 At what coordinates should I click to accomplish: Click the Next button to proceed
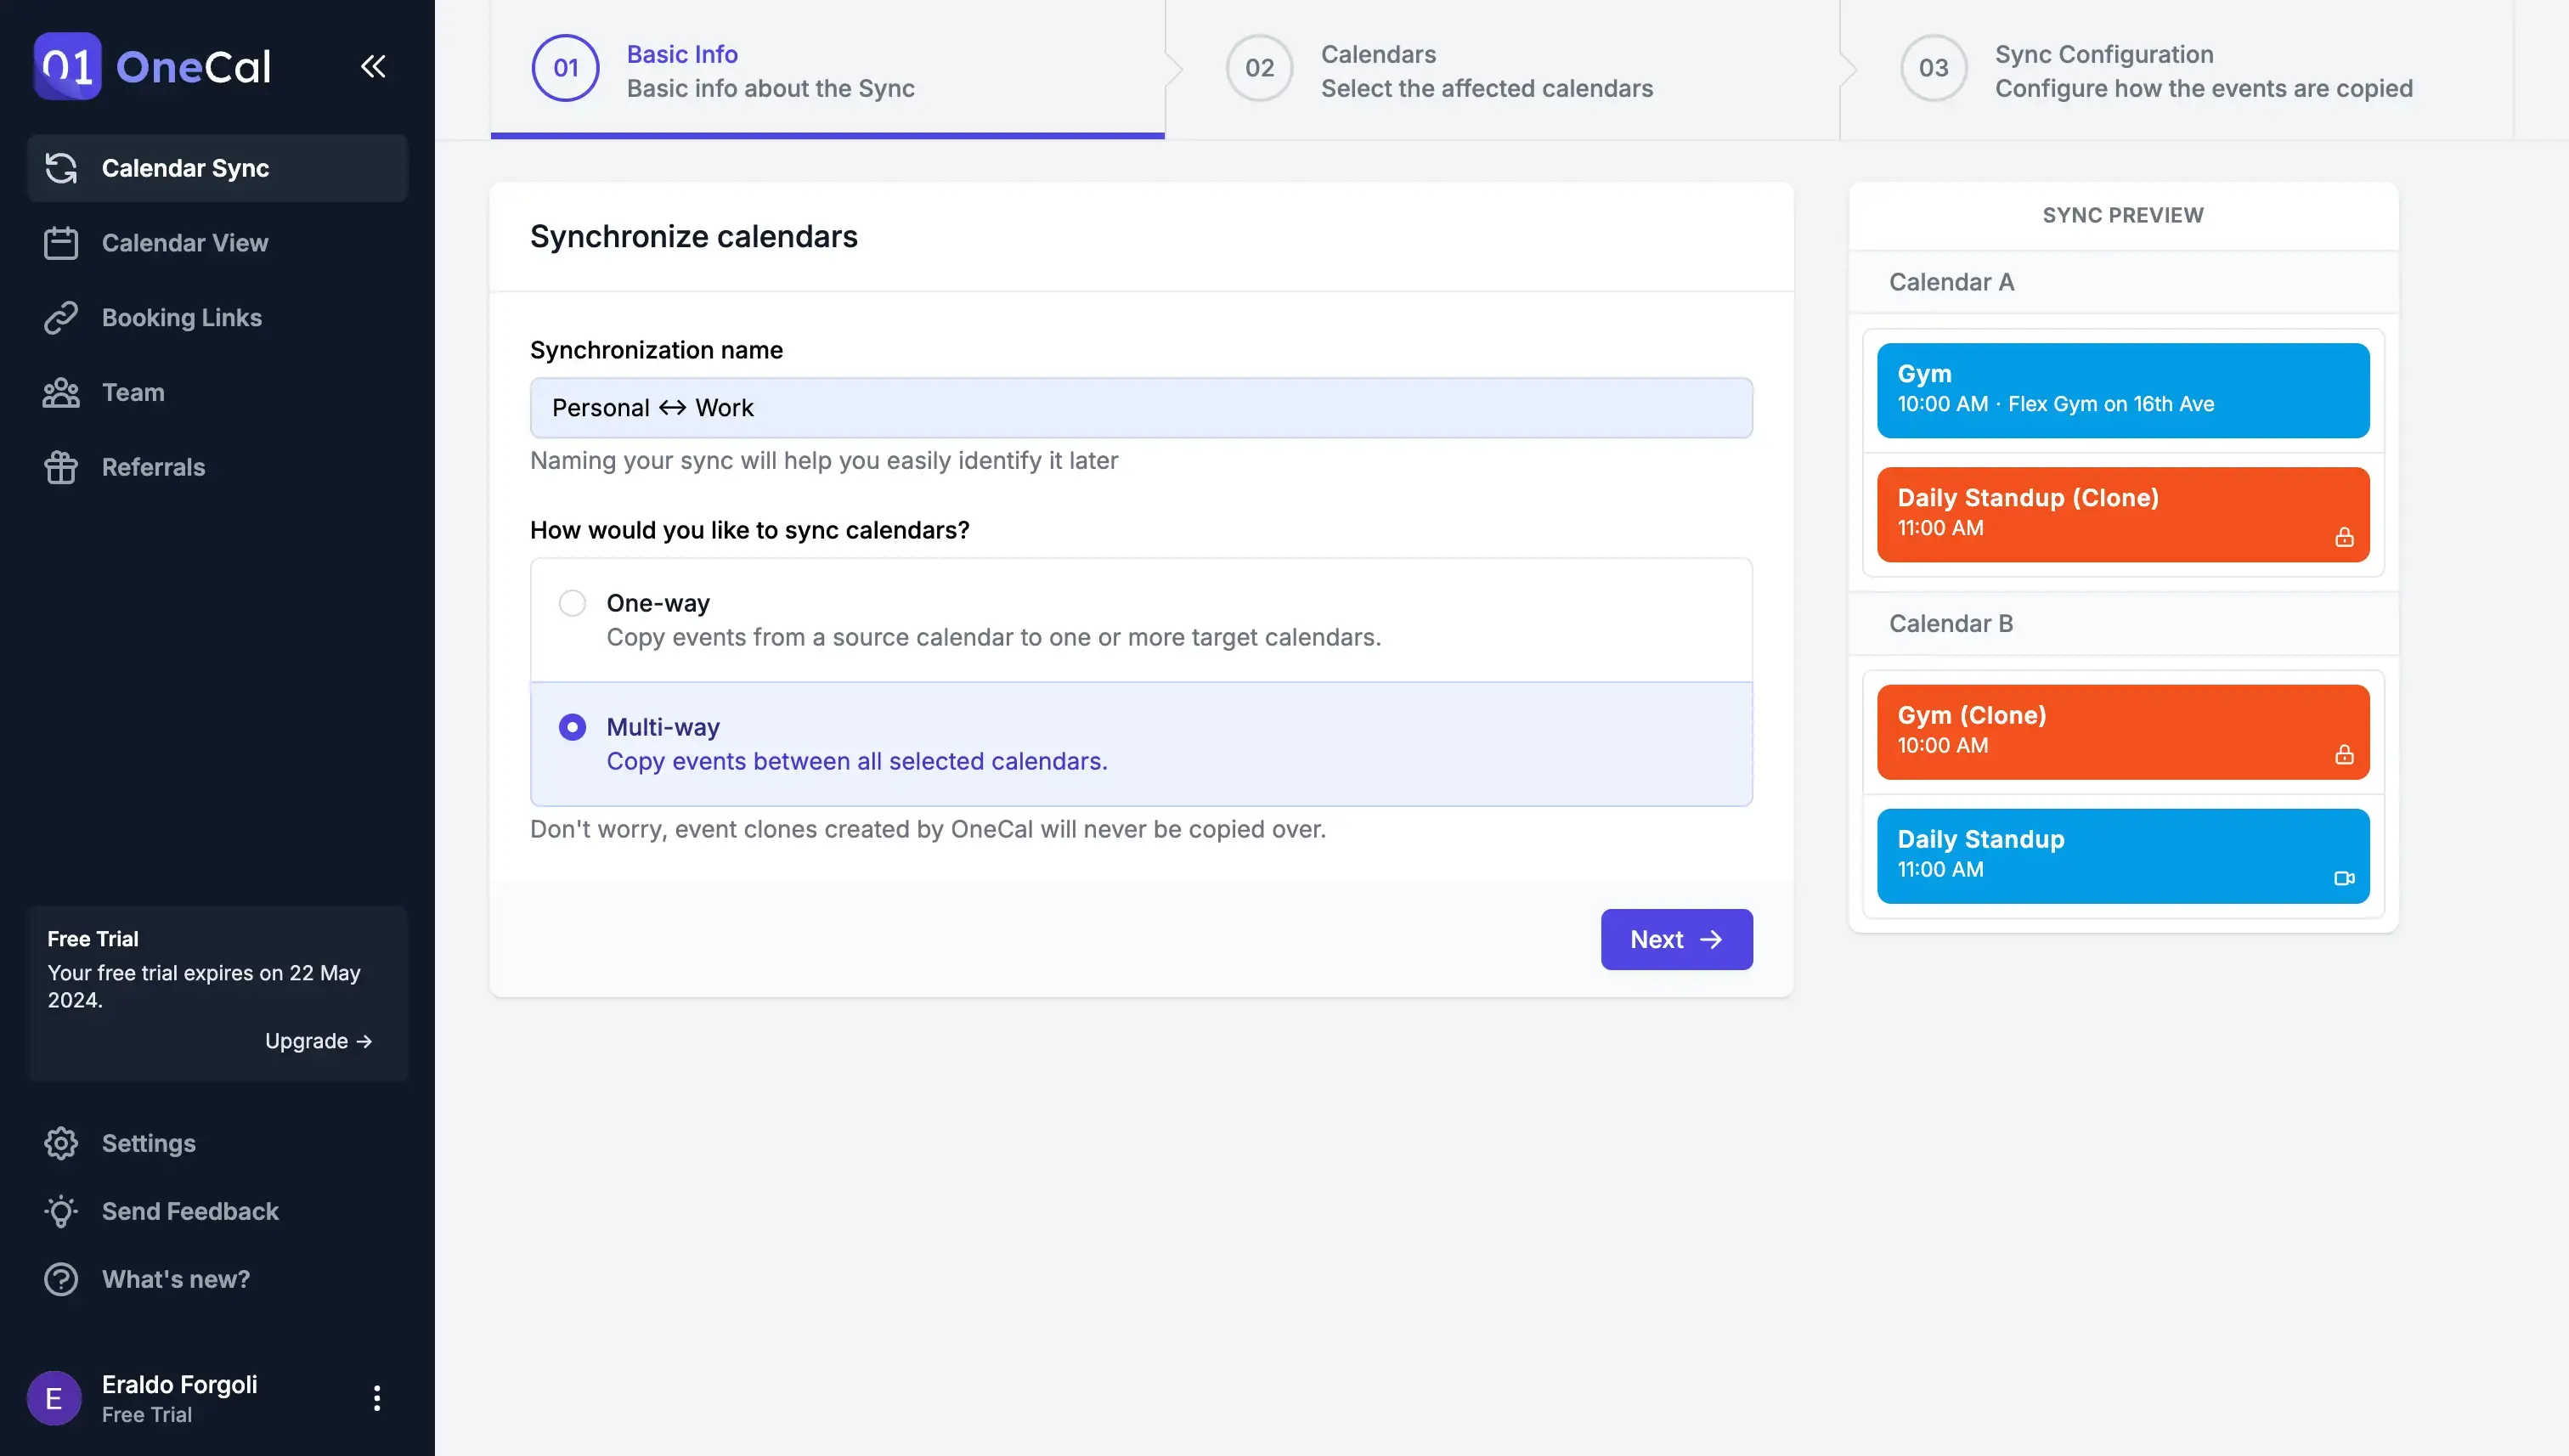[1676, 939]
